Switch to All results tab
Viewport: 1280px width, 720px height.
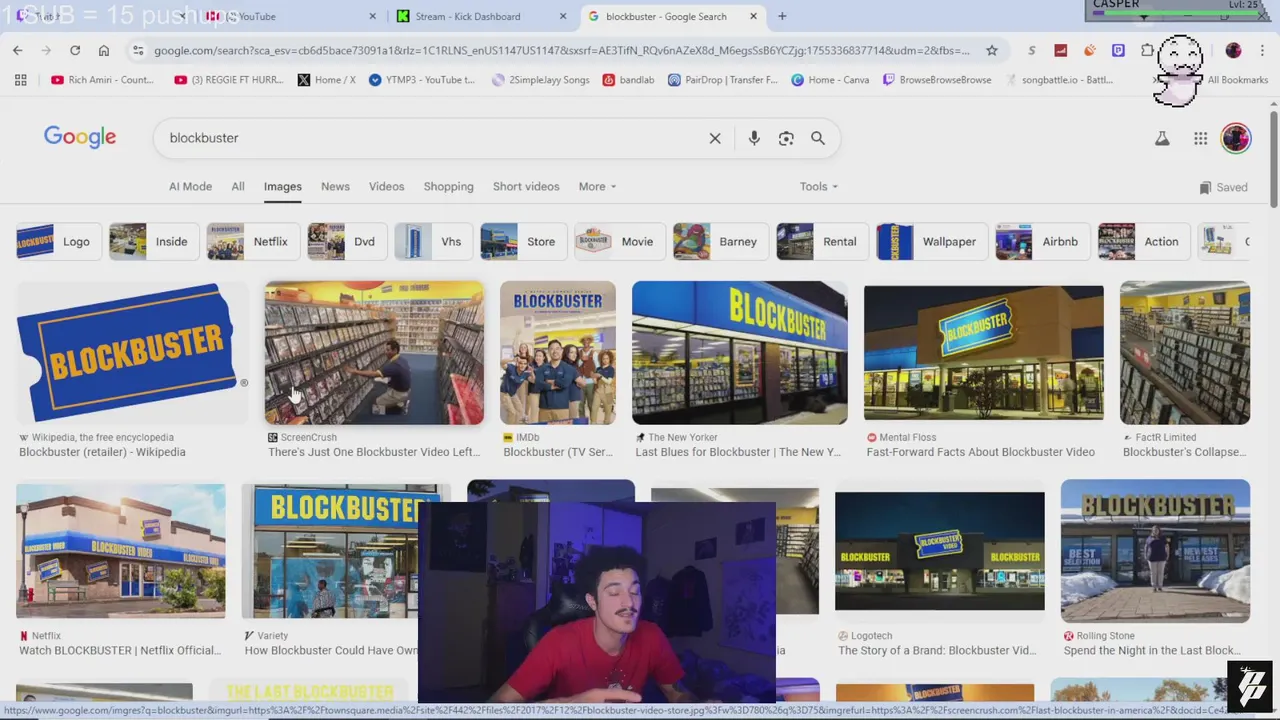pos(238,187)
